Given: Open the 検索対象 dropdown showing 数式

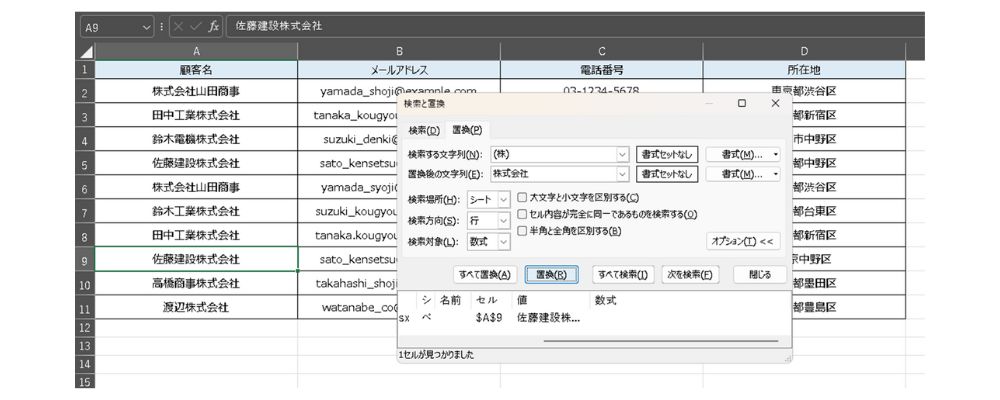Looking at the screenshot, I should point(503,241).
